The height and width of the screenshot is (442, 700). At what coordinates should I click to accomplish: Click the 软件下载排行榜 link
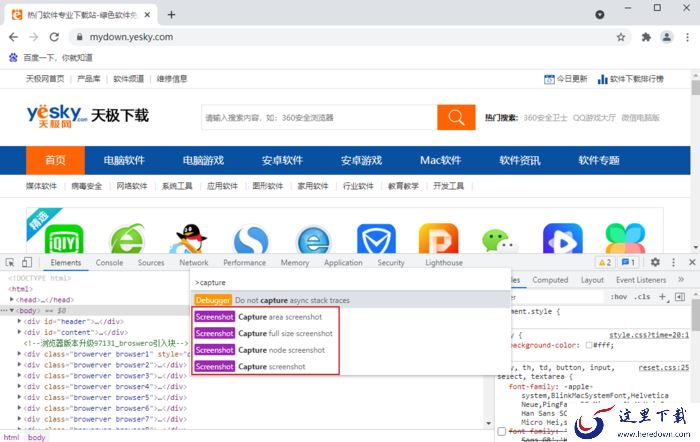click(630, 79)
